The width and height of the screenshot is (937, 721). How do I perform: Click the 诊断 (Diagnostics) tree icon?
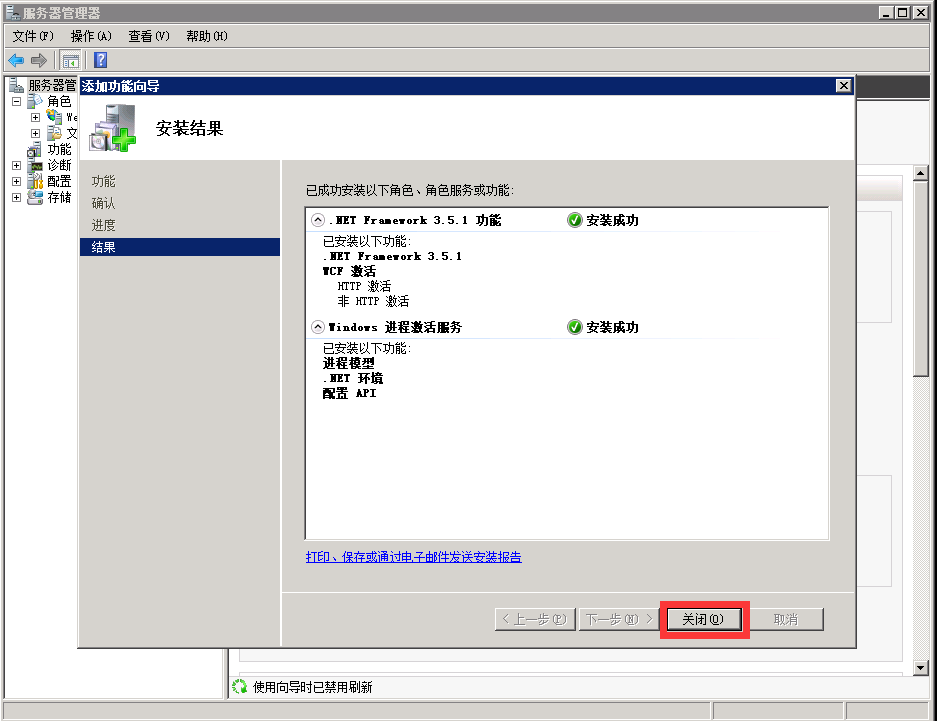pos(36,165)
